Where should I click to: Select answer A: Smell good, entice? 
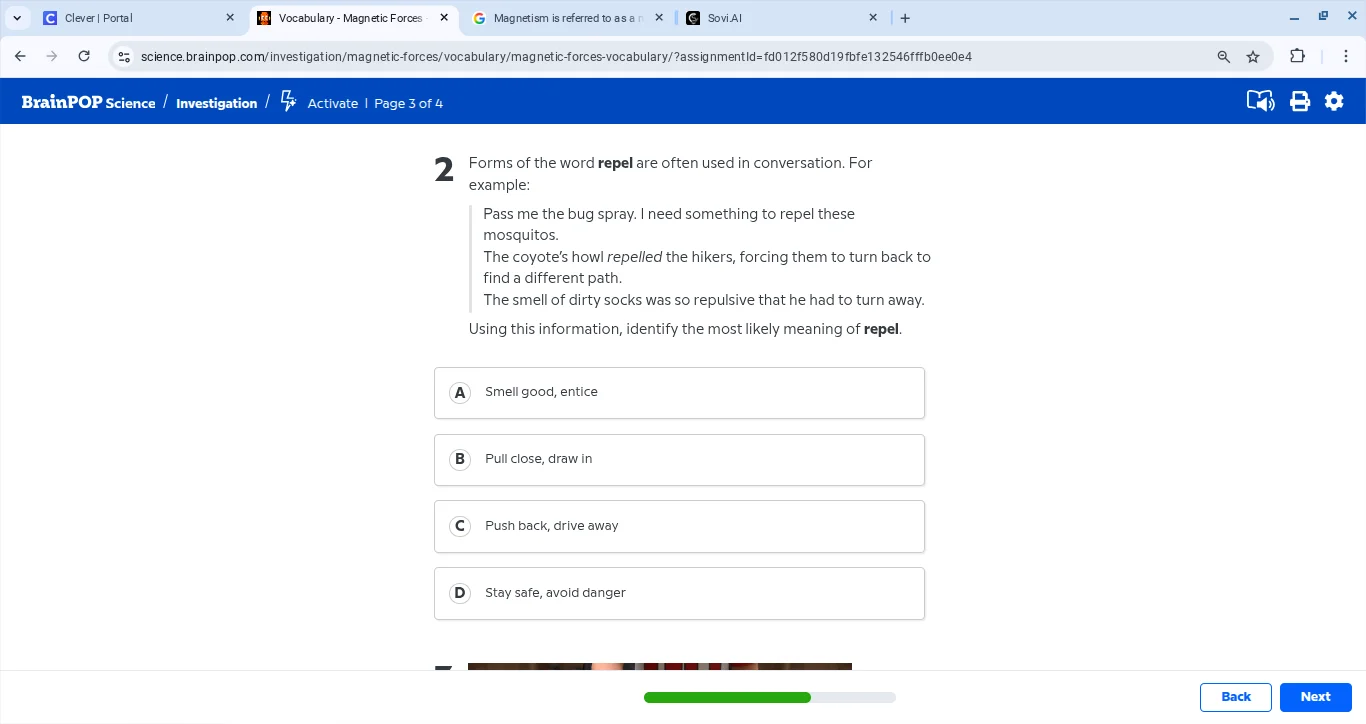pyautogui.click(x=679, y=392)
